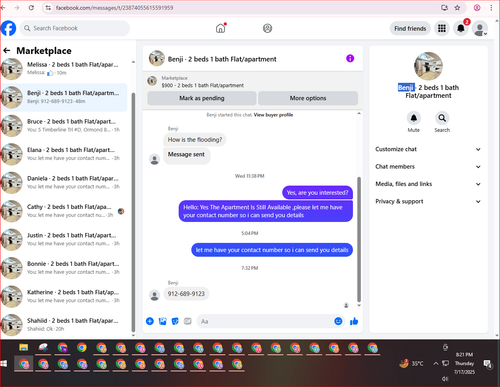The image size is (500, 387).
Task: Expand Customize chat section
Action: (x=428, y=149)
